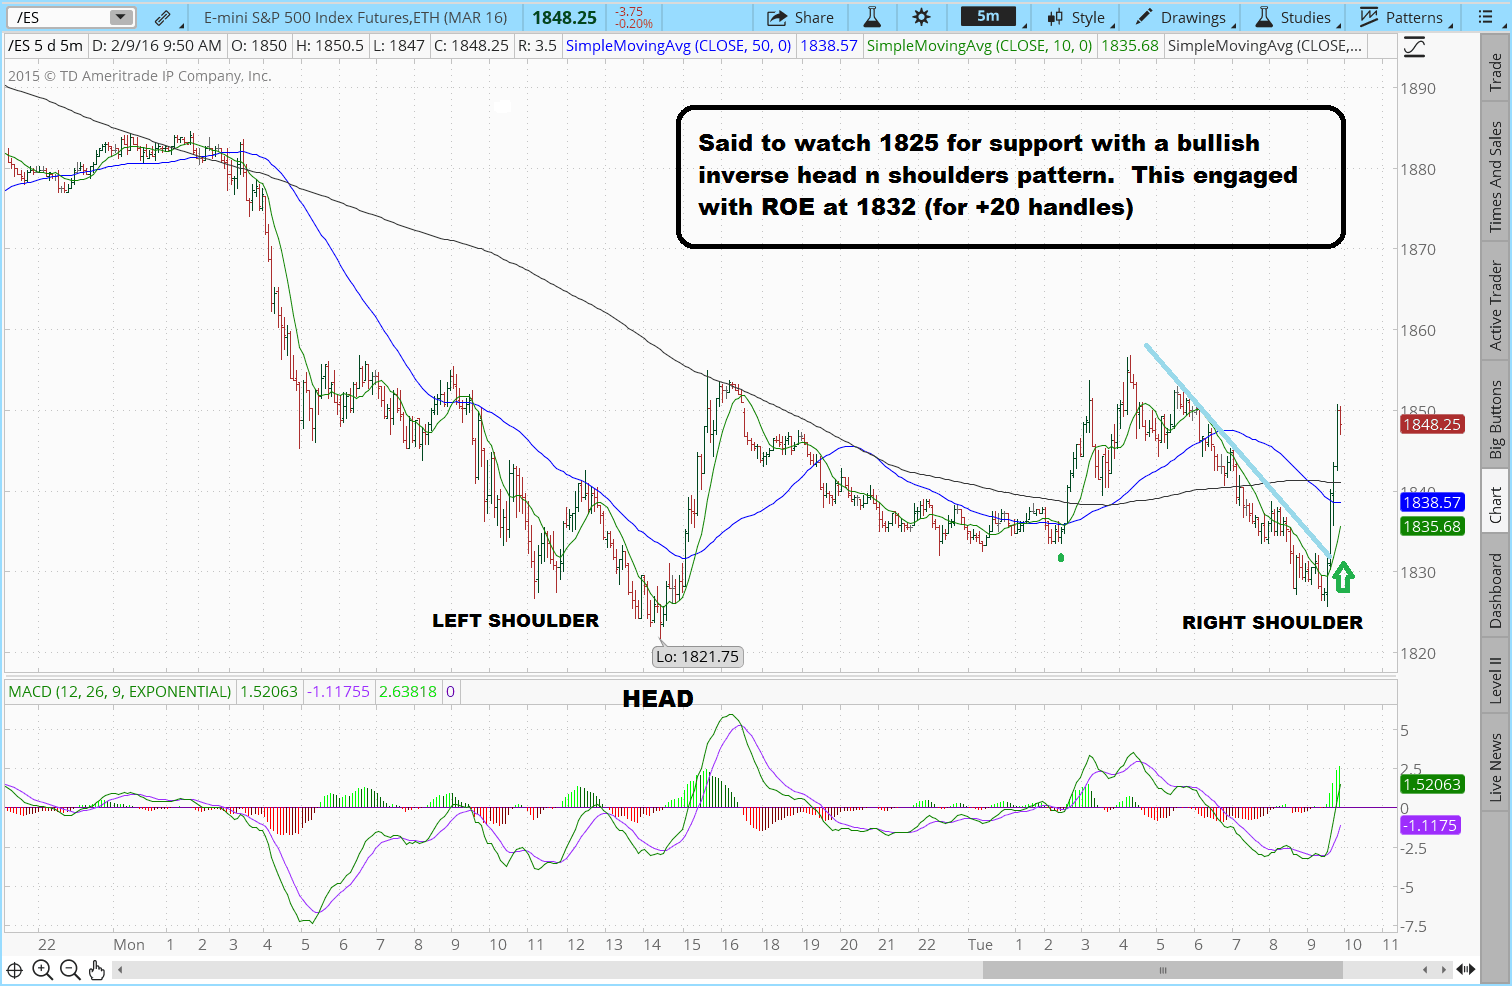Click the blue 1838.57 axis price tag
The width and height of the screenshot is (1512, 986).
click(x=1432, y=502)
